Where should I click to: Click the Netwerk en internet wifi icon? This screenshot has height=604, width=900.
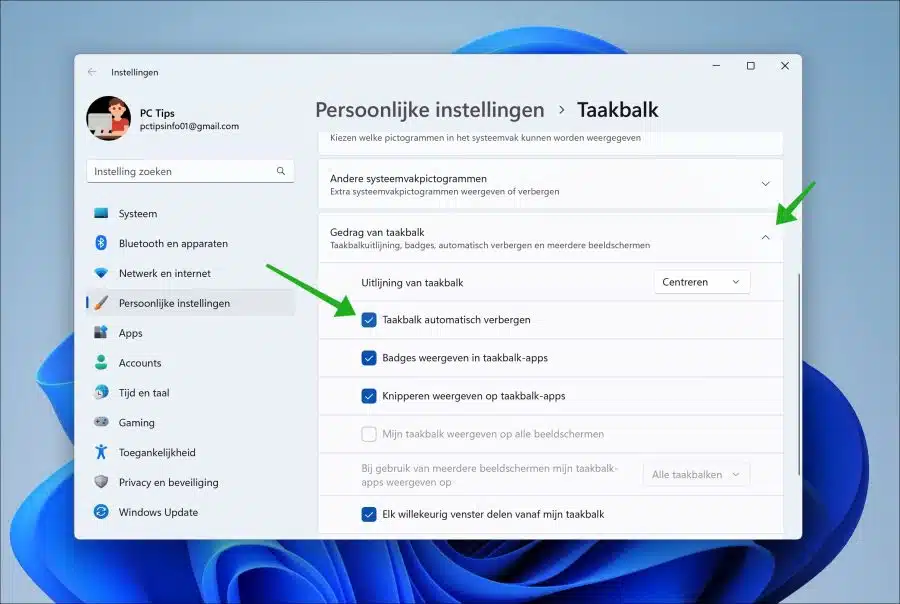tap(101, 273)
